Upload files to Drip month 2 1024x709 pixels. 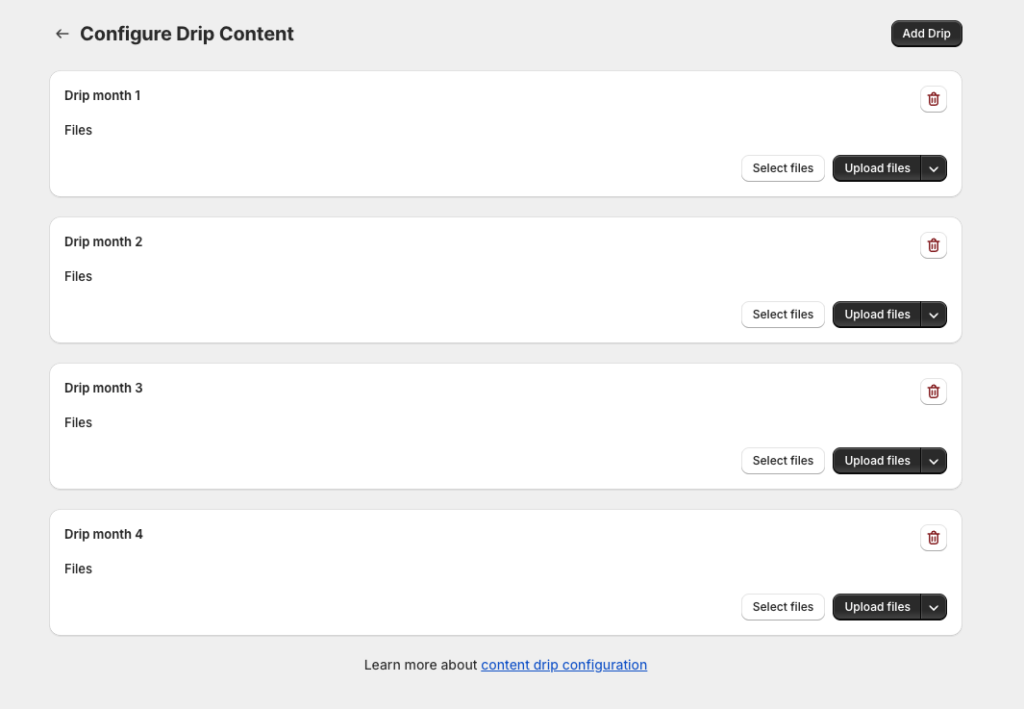(x=876, y=314)
